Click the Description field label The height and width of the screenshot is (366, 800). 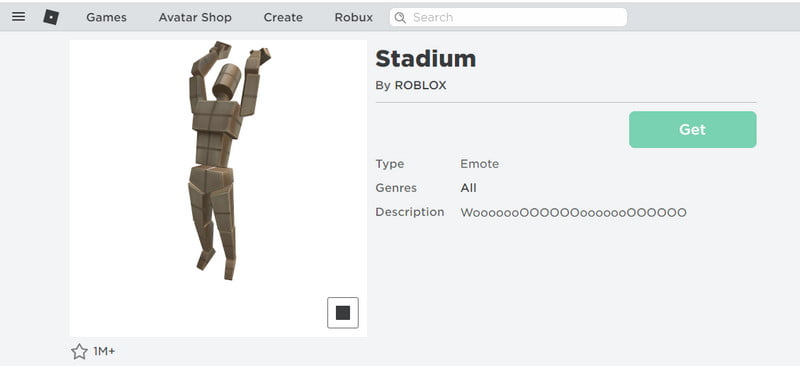coord(410,212)
